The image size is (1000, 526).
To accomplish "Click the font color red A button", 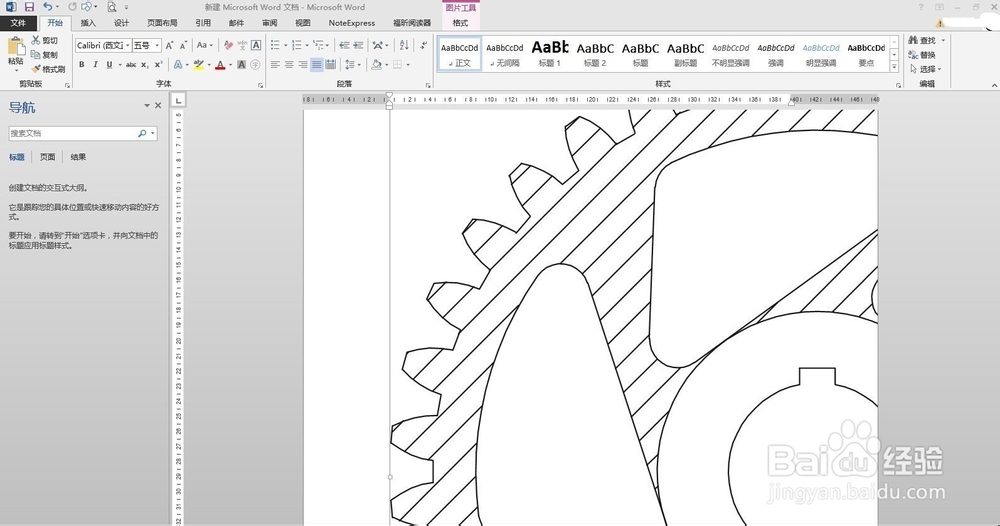I will click(220, 64).
